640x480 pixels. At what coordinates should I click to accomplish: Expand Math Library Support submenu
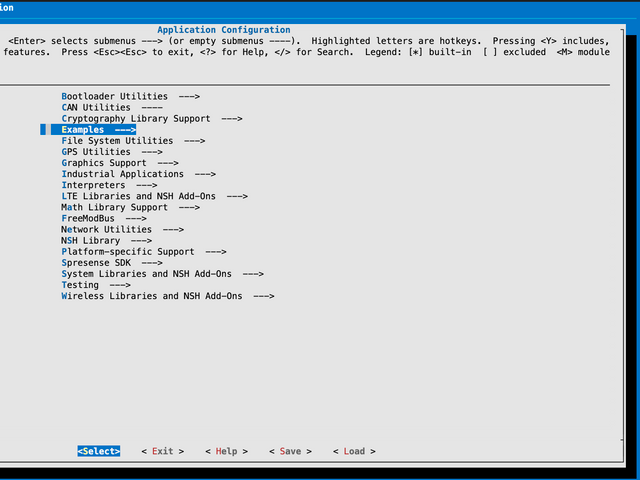pyautogui.click(x=131, y=207)
